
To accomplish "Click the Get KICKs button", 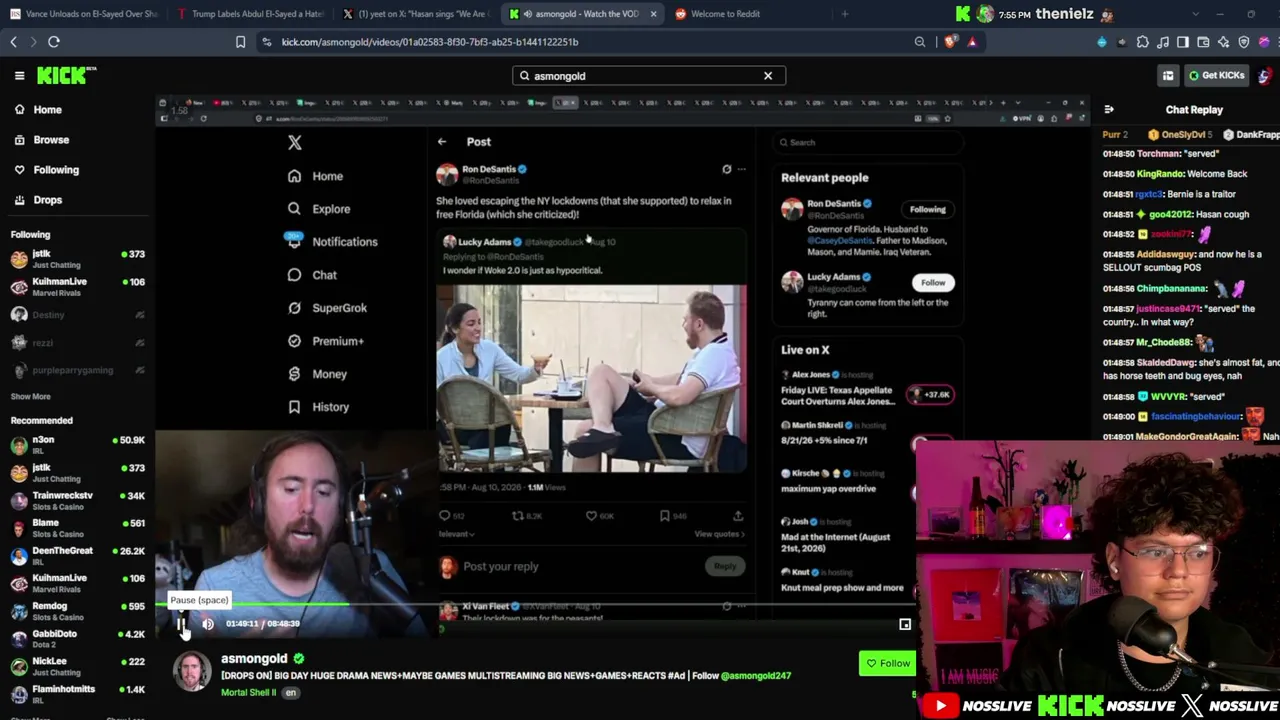I will coord(1216,75).
